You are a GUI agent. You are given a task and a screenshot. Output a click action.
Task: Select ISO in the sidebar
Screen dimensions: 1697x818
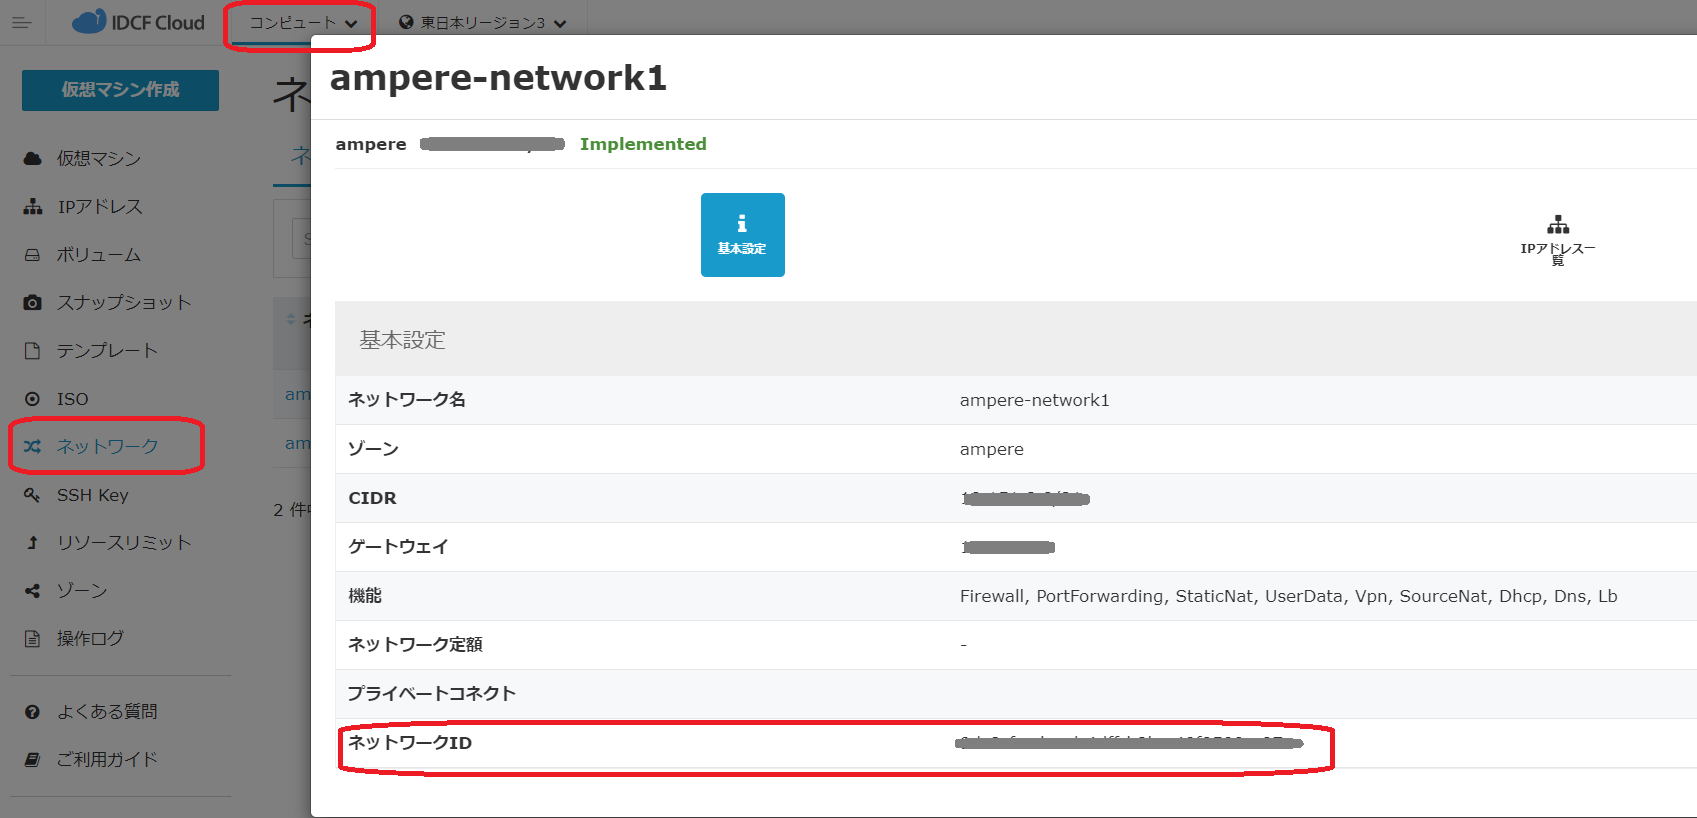72,399
